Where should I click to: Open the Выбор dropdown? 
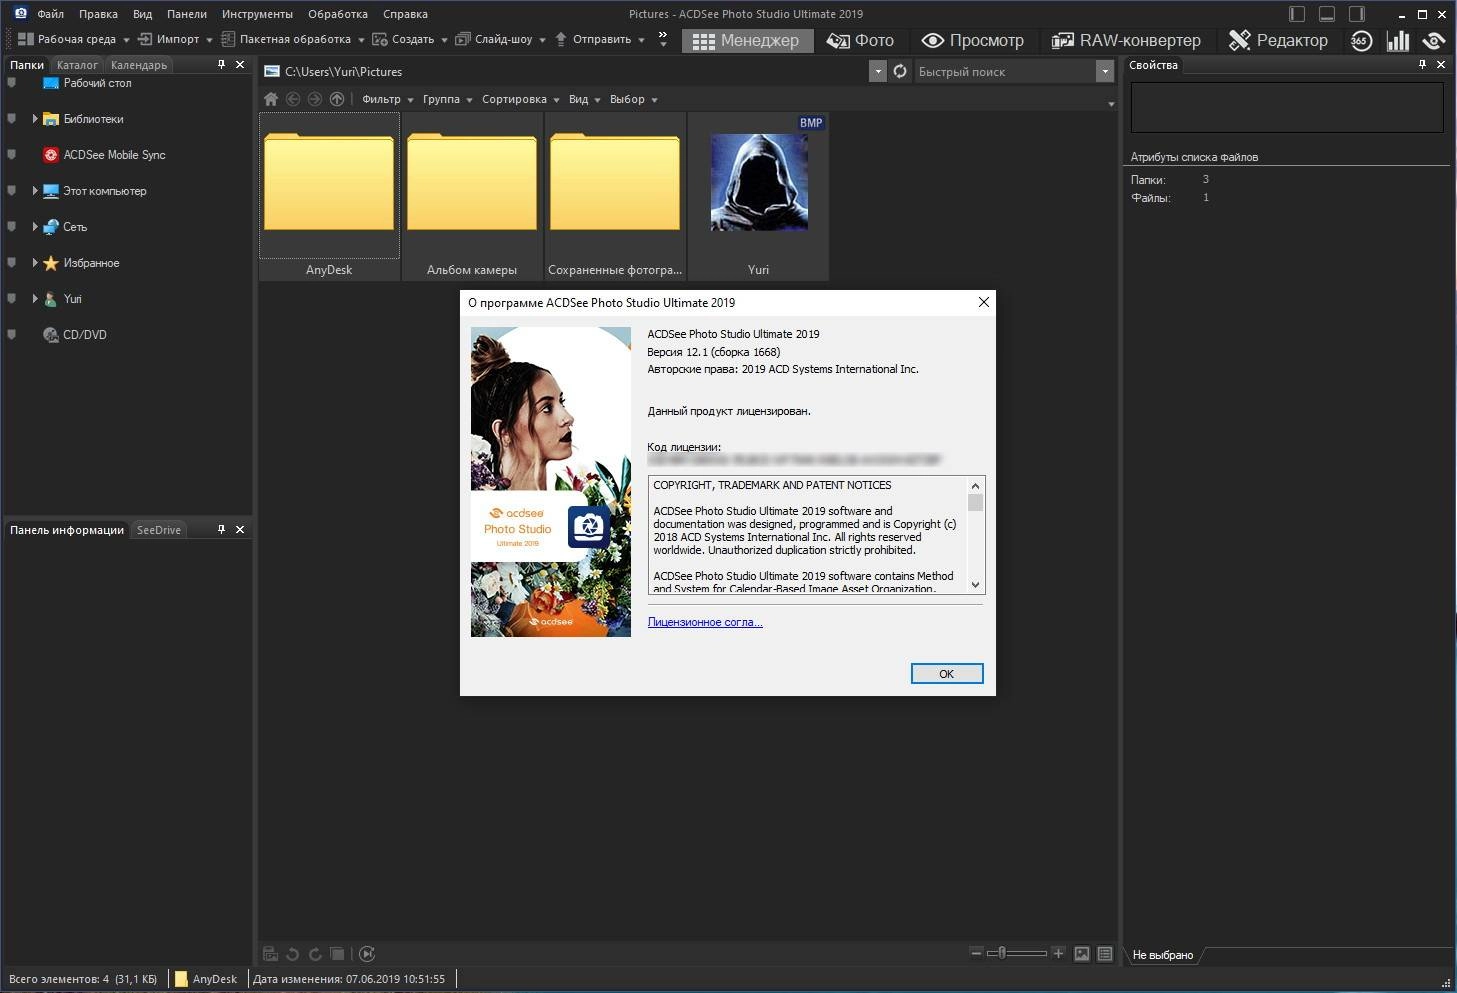pyautogui.click(x=634, y=99)
